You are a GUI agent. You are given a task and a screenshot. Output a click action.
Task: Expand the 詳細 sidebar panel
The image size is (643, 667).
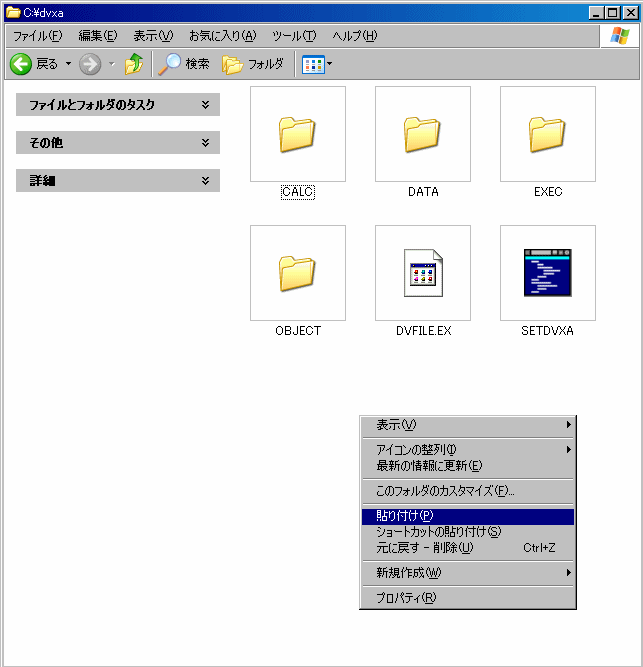click(x=118, y=181)
